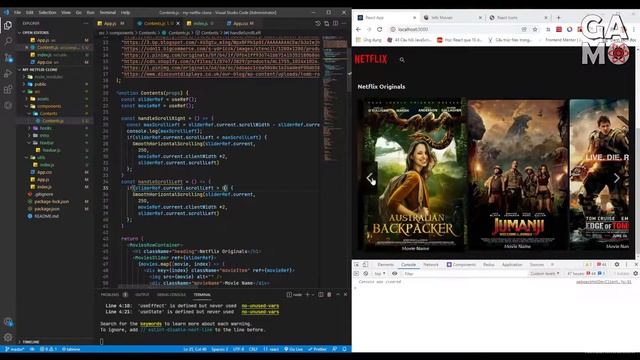Click live expression eye icon in console
The width and height of the screenshot is (640, 360).
[x=394, y=273]
